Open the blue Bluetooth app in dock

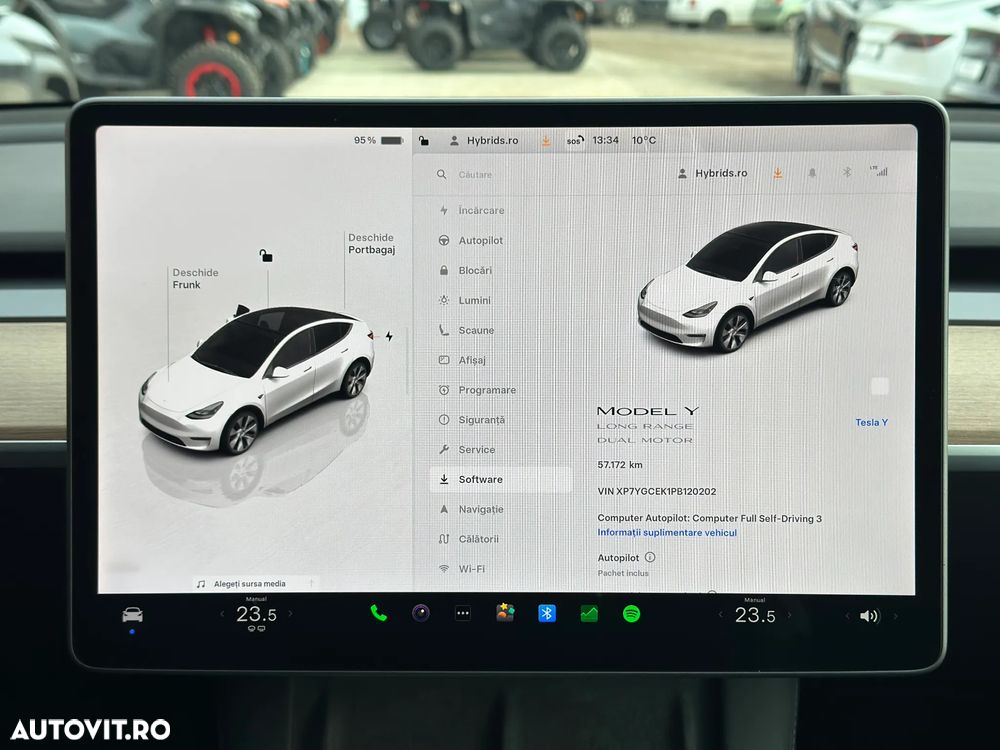pyautogui.click(x=547, y=614)
